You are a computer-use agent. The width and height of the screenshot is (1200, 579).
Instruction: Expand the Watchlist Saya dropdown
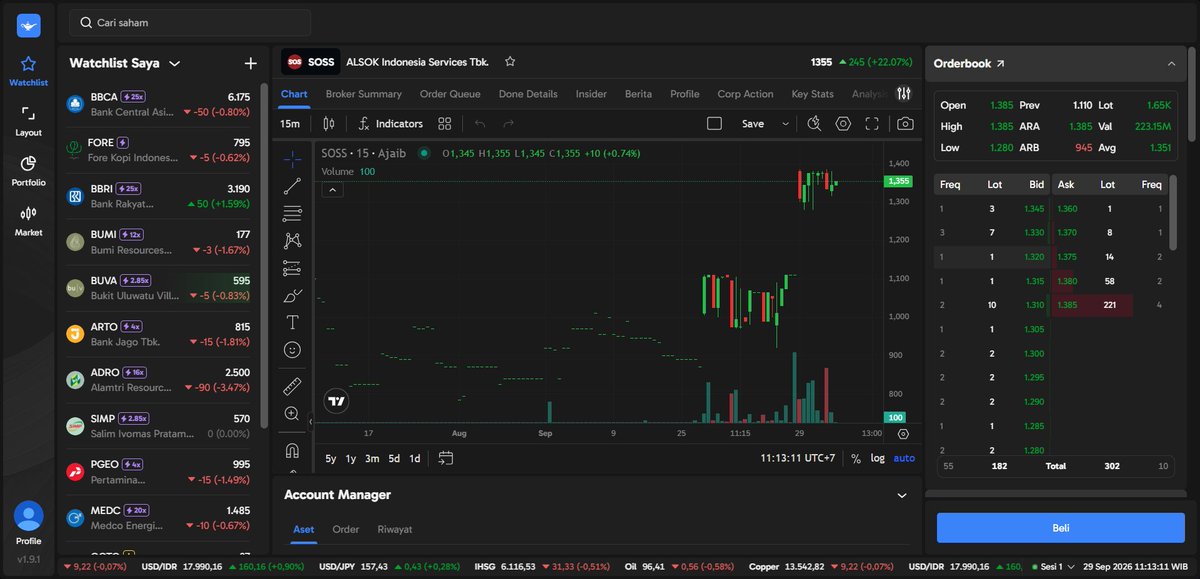point(174,63)
